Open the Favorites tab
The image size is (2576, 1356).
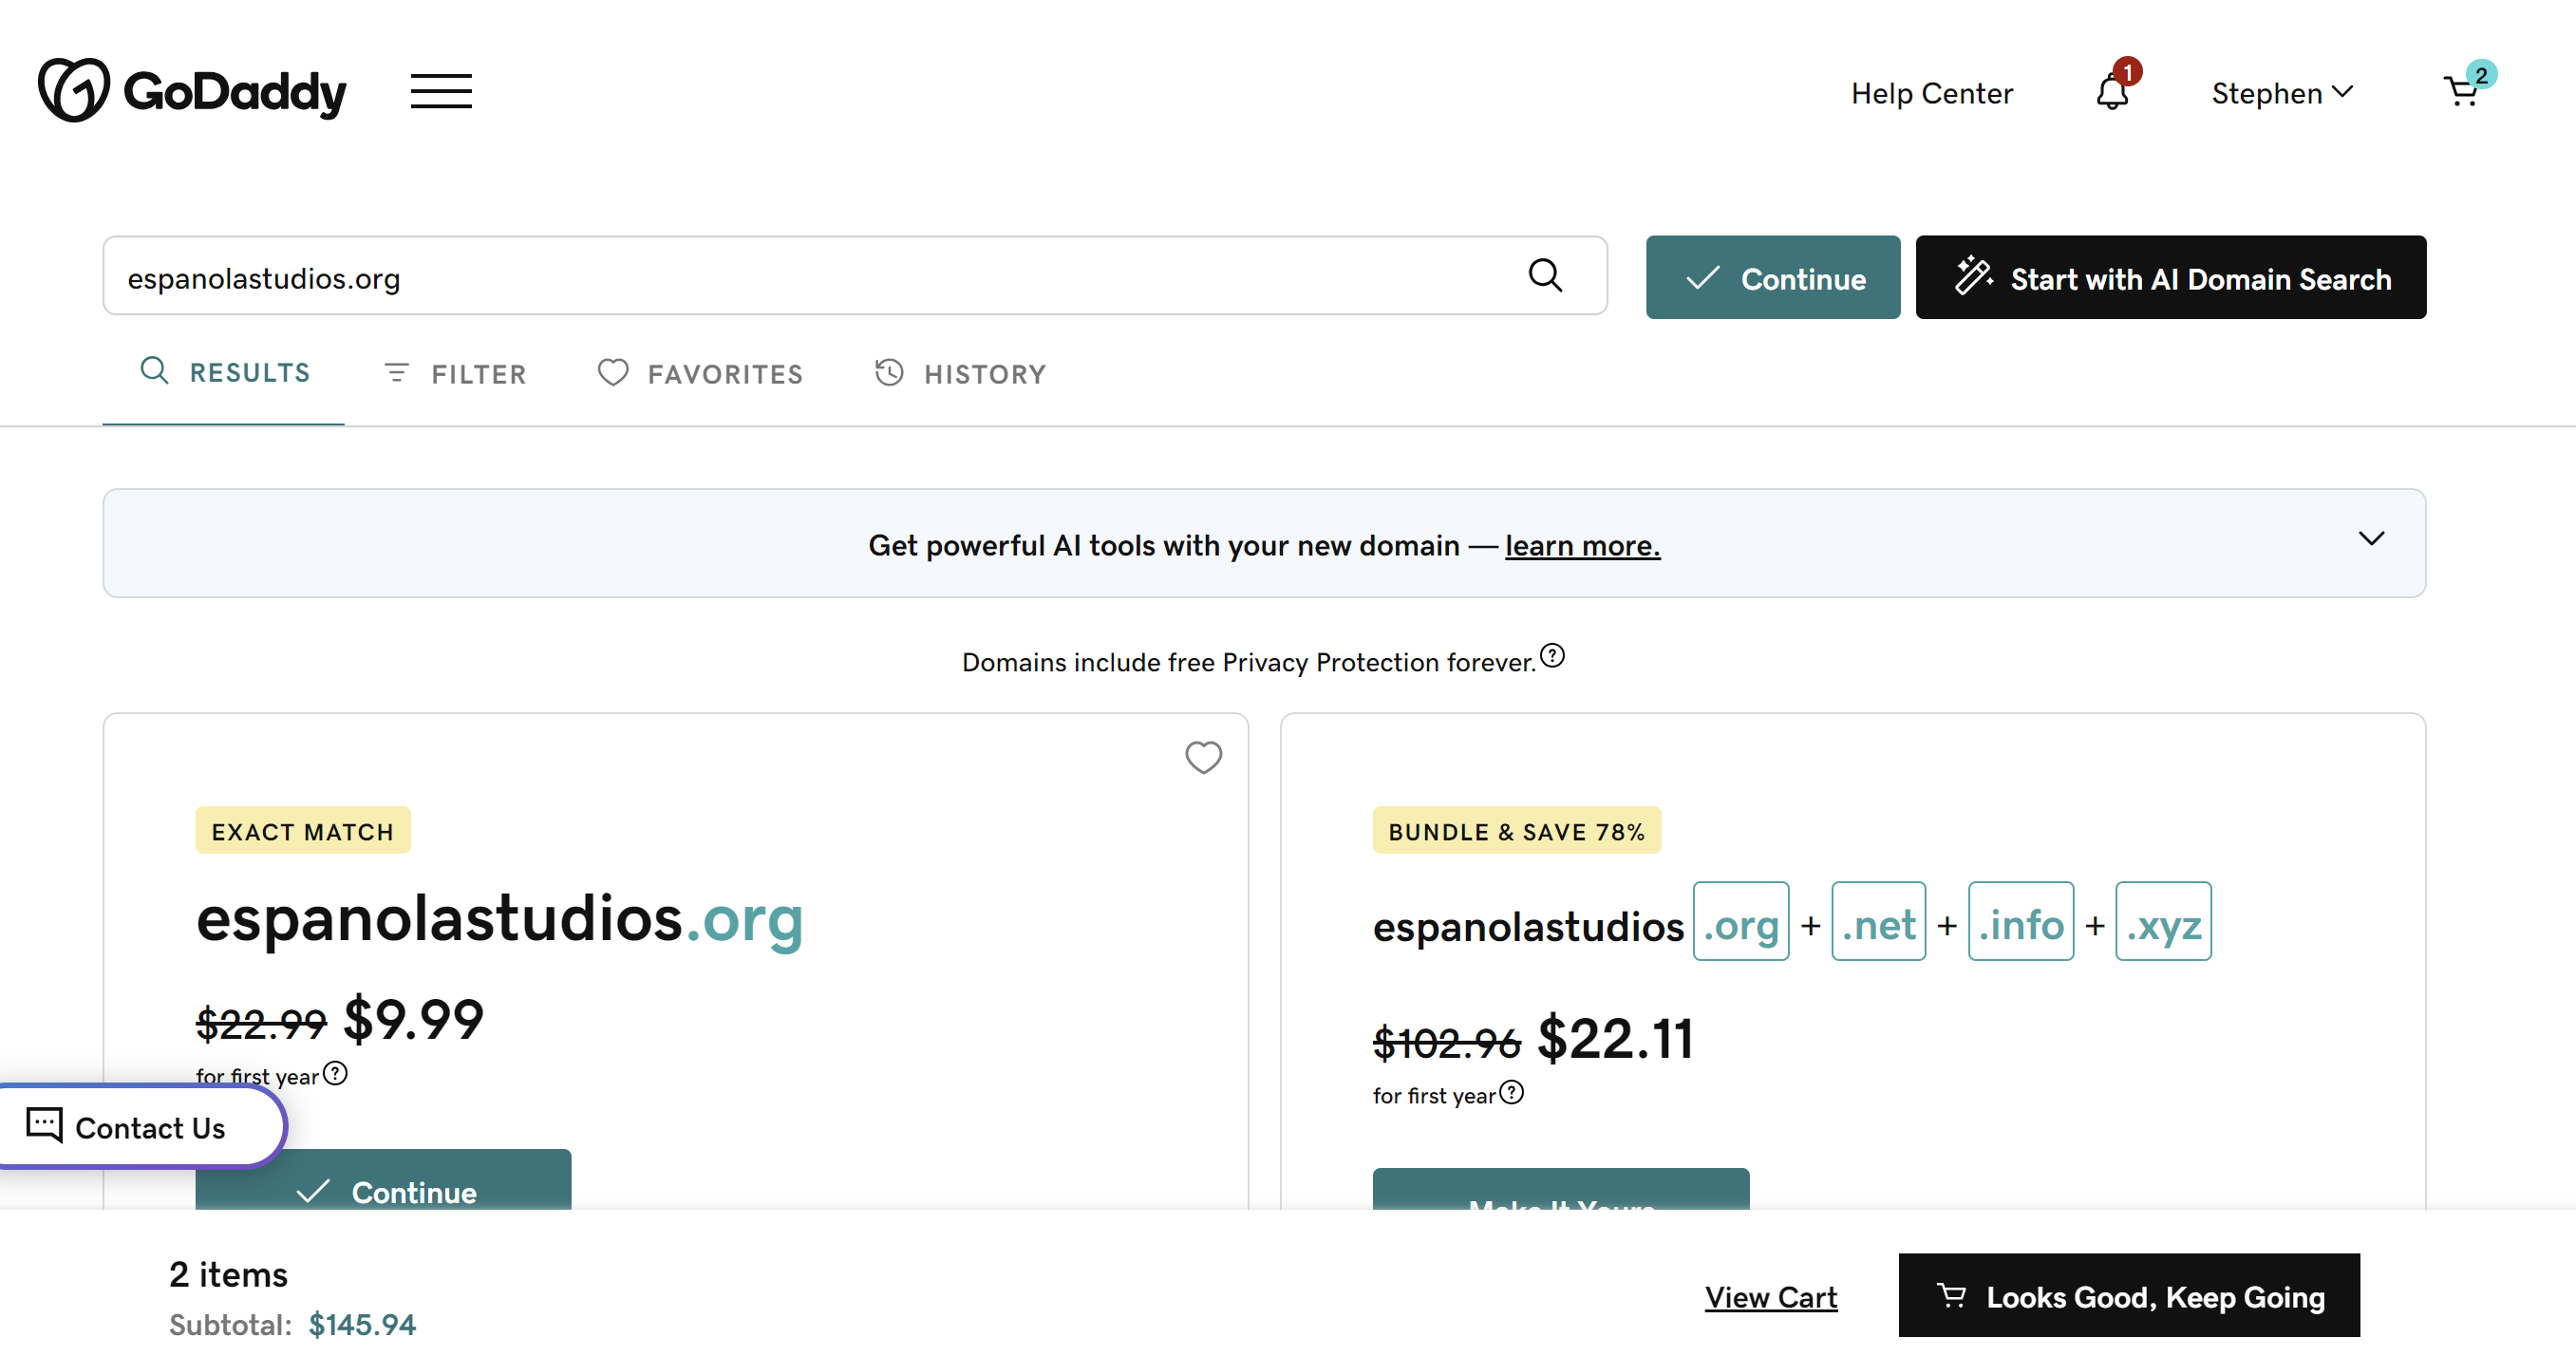700,373
